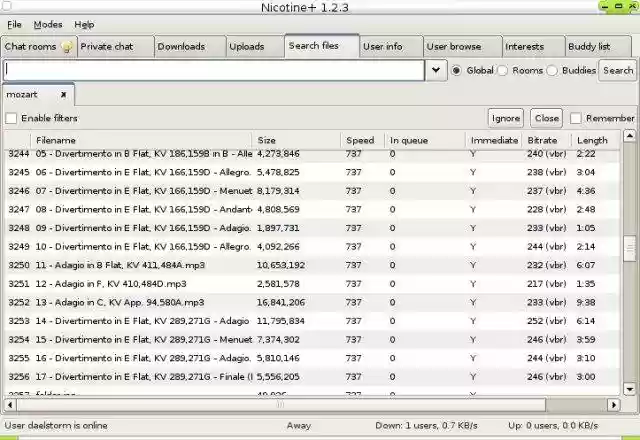Tick the Remember checkbox
The width and height of the screenshot is (640, 440).
coord(576,118)
